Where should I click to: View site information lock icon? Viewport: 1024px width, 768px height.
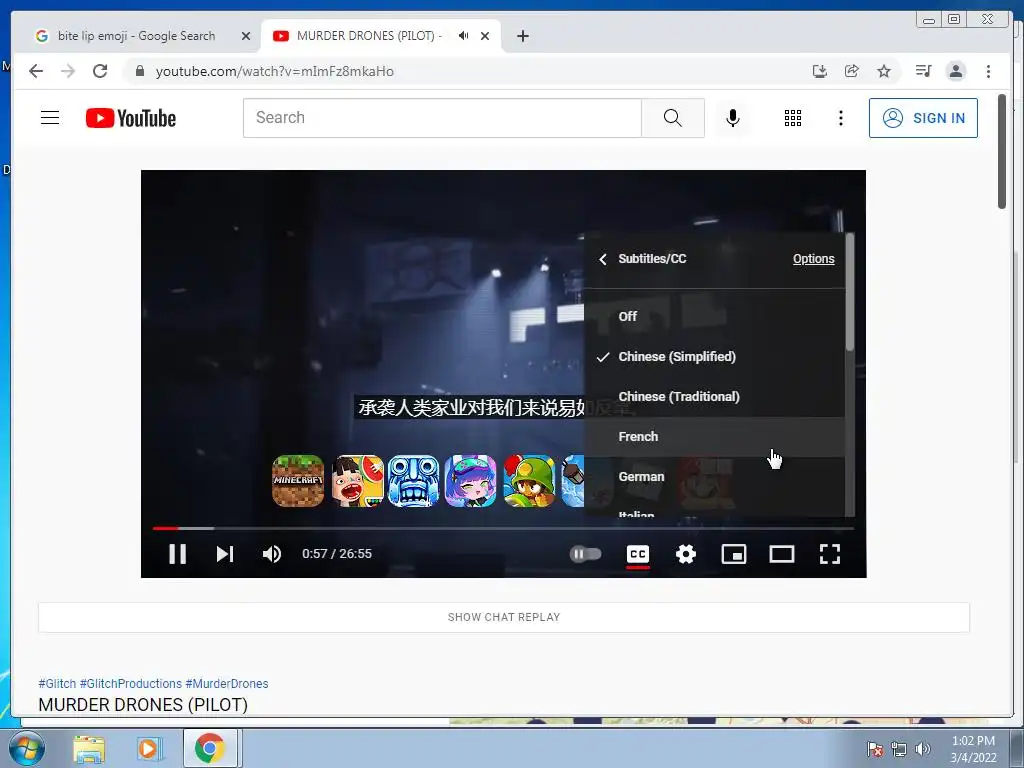139,71
